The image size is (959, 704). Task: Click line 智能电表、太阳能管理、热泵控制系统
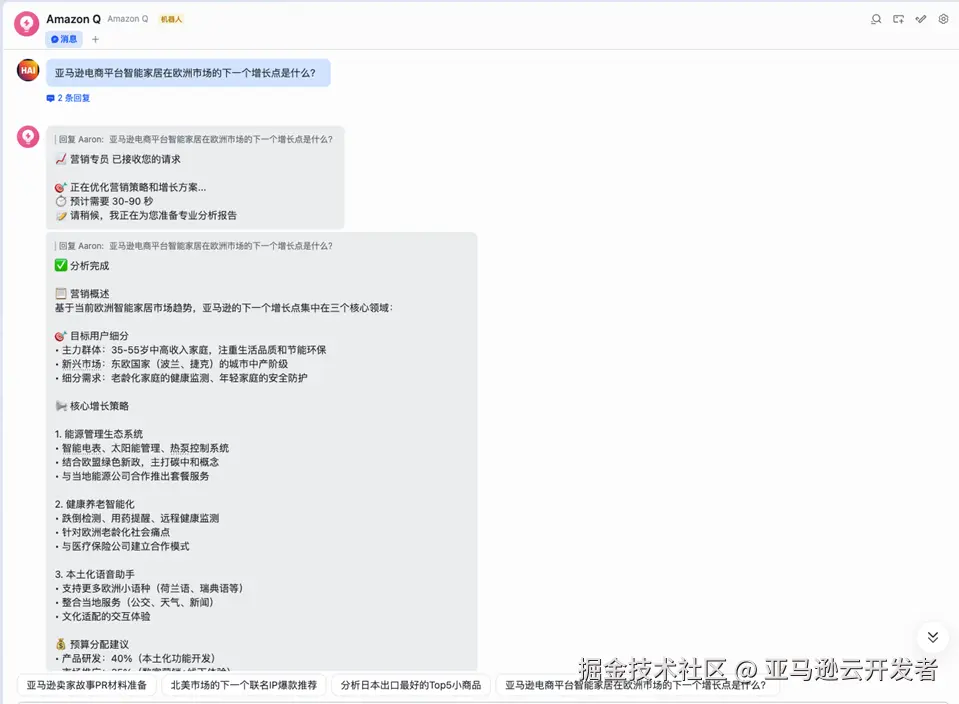coord(142,448)
